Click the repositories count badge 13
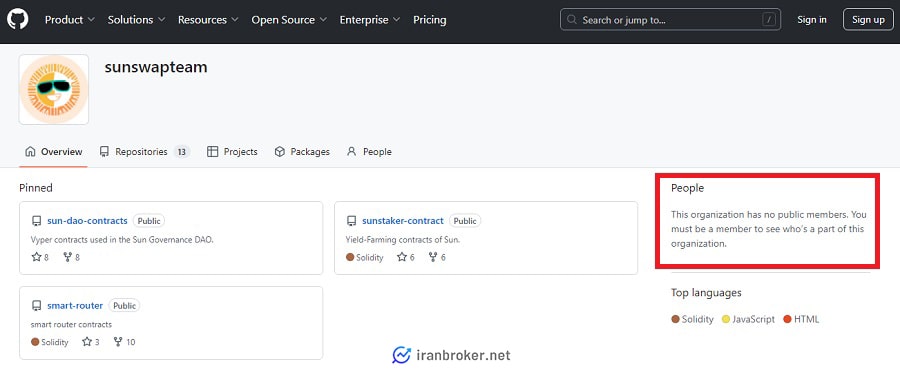This screenshot has width=900, height=370. 182,152
